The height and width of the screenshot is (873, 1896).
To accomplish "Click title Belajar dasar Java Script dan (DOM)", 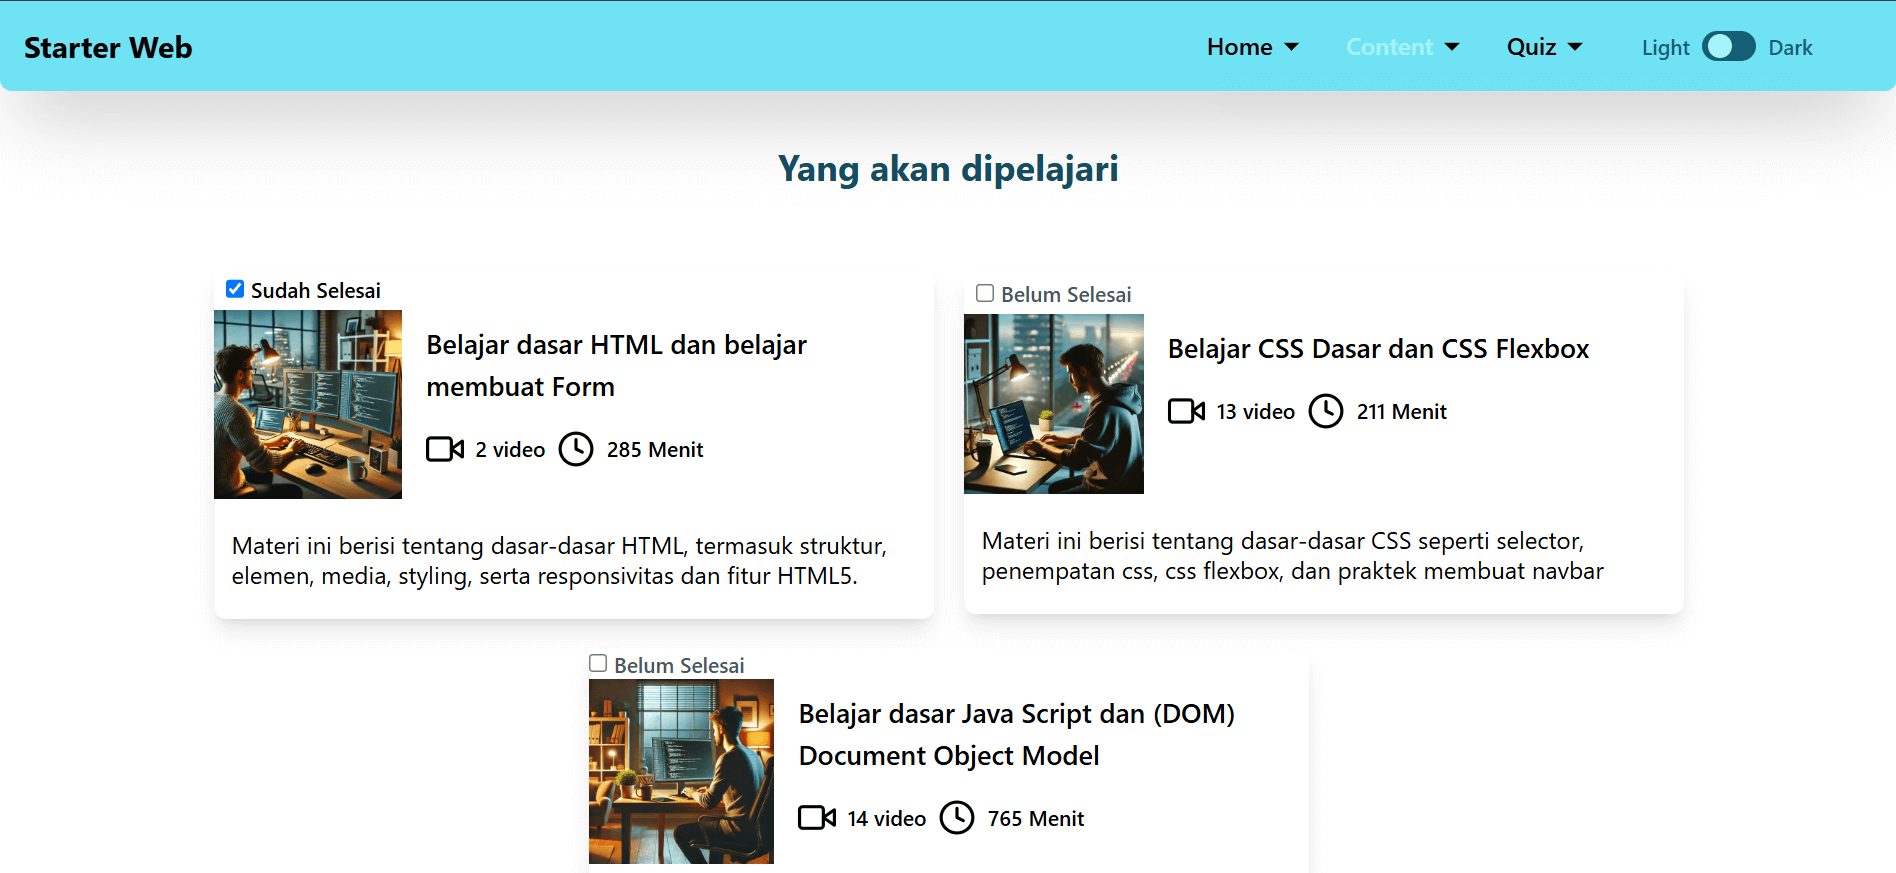I will coord(1017,735).
